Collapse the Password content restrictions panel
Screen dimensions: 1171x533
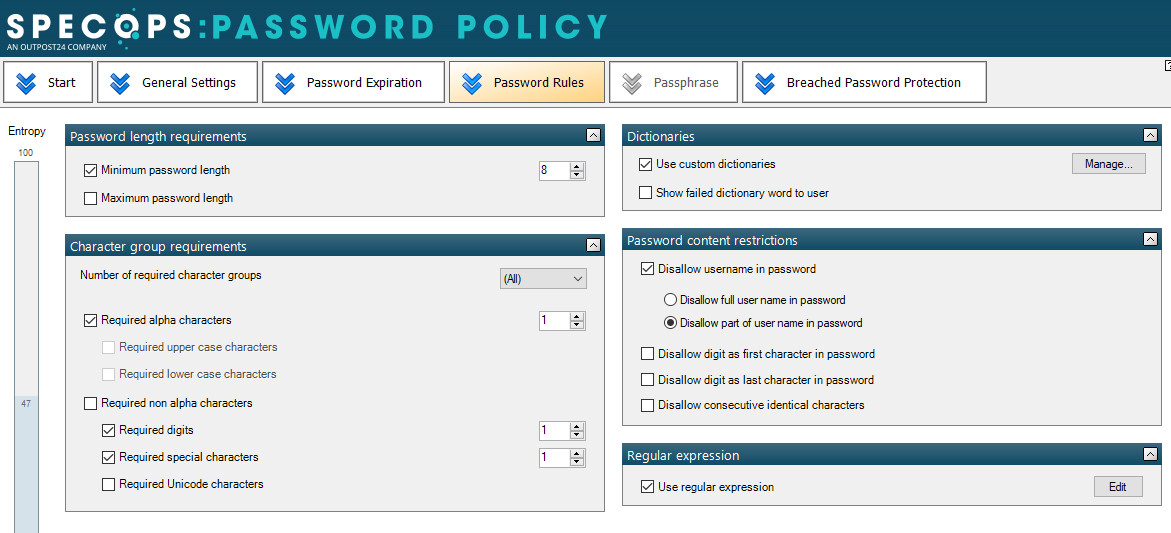coord(1150,239)
